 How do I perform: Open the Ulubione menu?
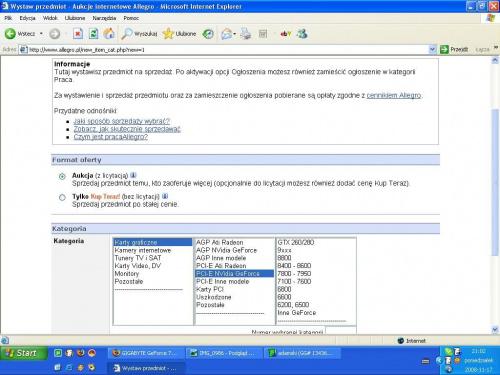75,18
